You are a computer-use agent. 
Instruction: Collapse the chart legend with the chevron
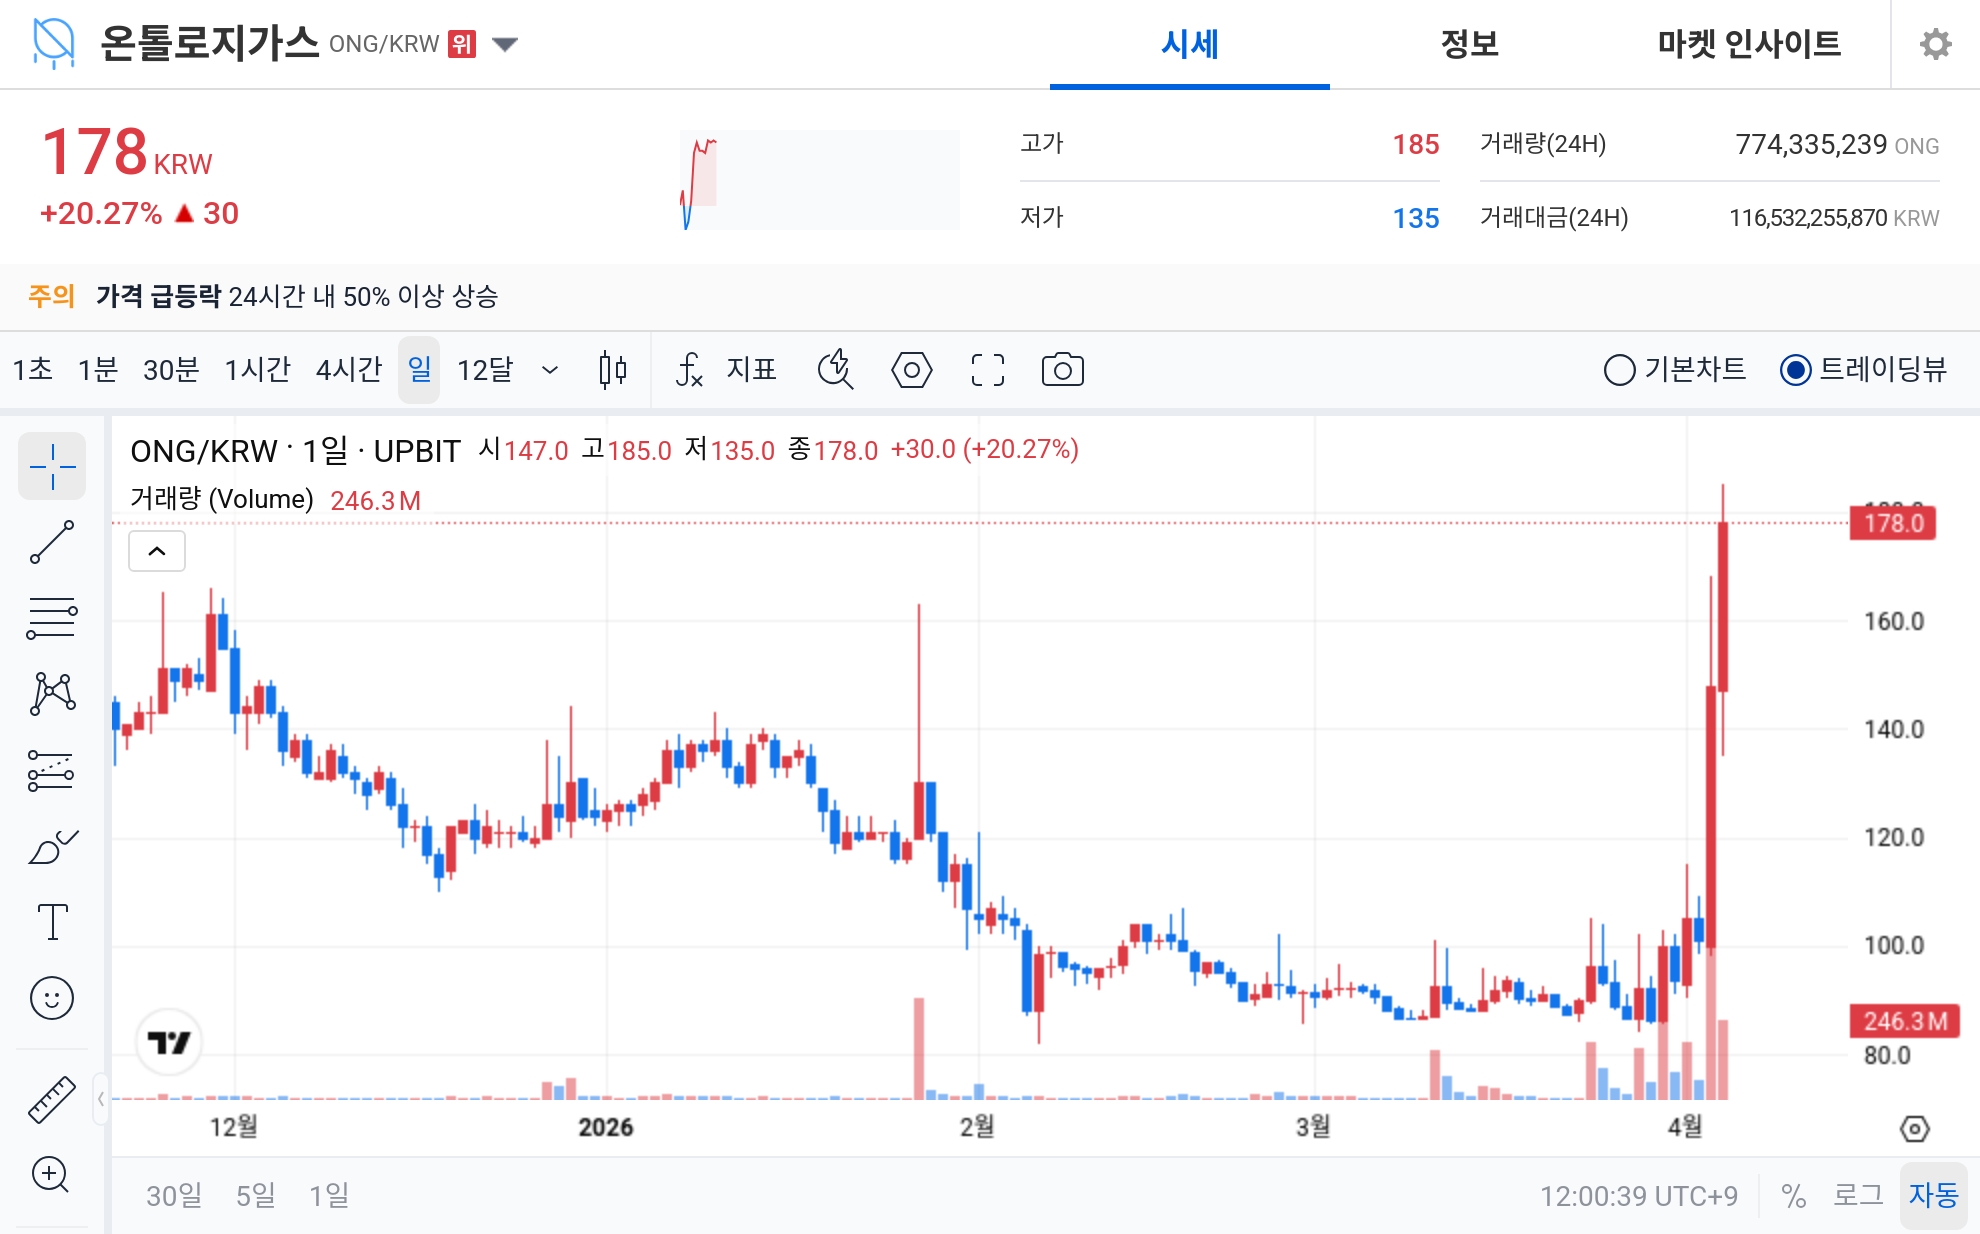pos(156,550)
